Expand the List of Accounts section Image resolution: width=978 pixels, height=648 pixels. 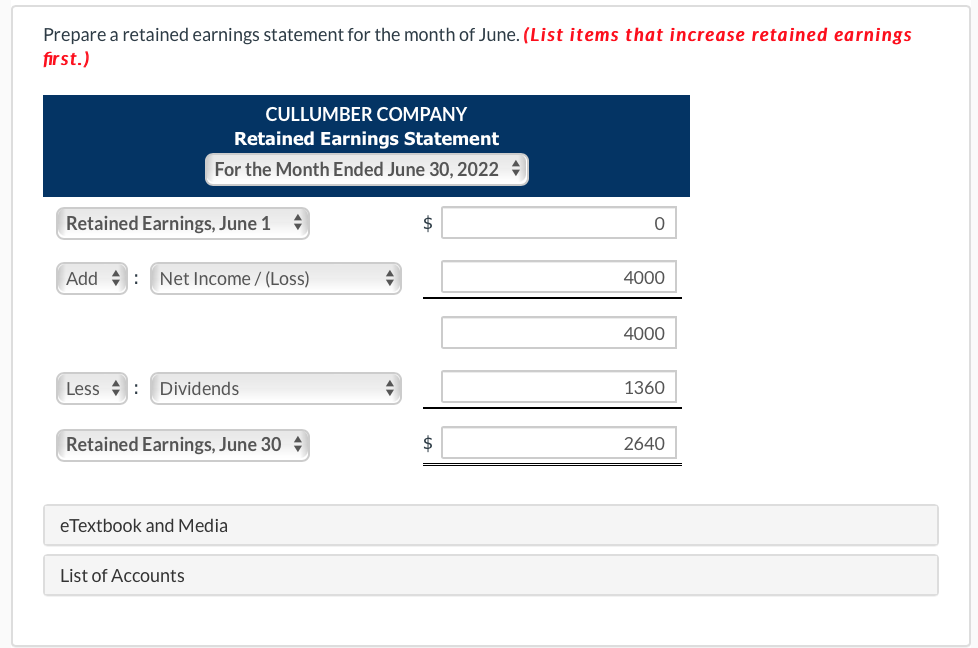491,575
